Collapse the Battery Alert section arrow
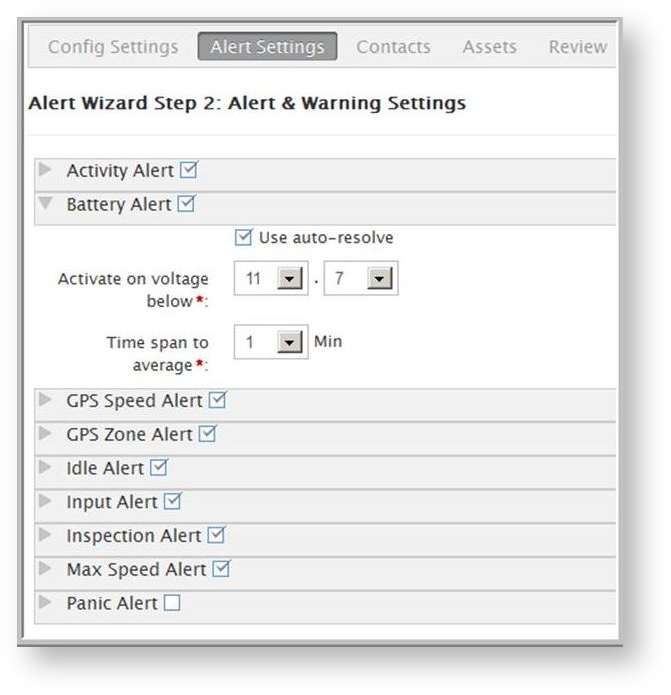Image resolution: width=671 pixels, height=695 pixels. (x=45, y=203)
